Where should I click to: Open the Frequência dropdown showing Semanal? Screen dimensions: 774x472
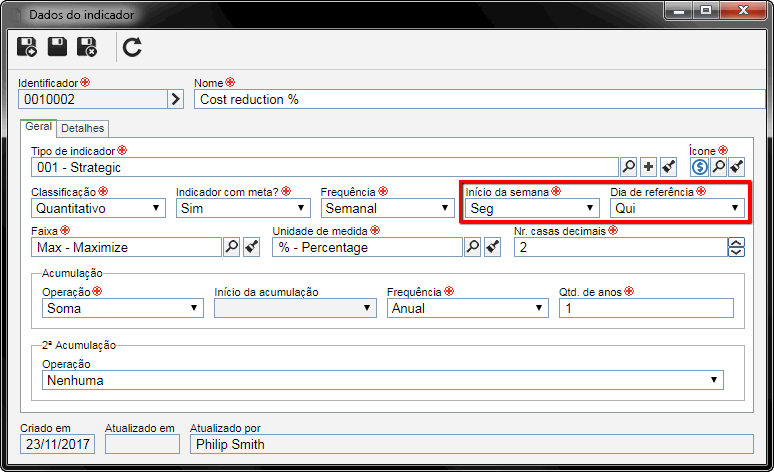coord(387,208)
